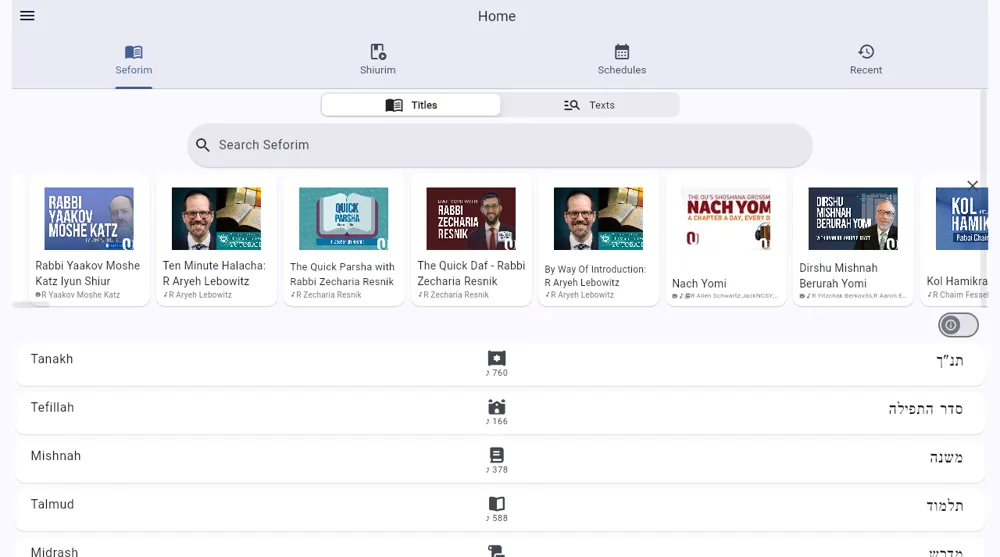
Task: Open the Nach Yomi card
Action: pyautogui.click(x=726, y=241)
